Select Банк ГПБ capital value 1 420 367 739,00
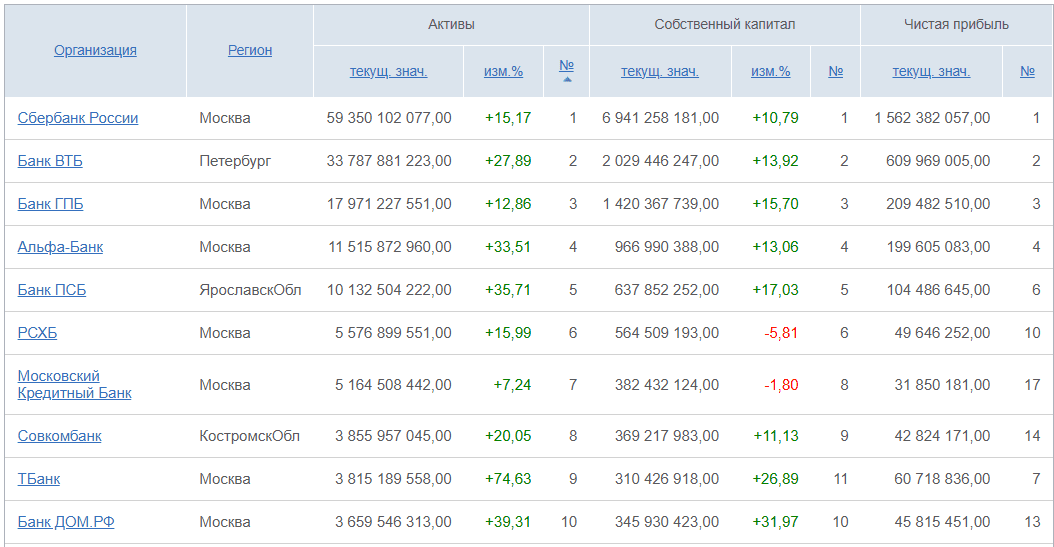Viewport: 1054px width, 547px height. tap(661, 204)
